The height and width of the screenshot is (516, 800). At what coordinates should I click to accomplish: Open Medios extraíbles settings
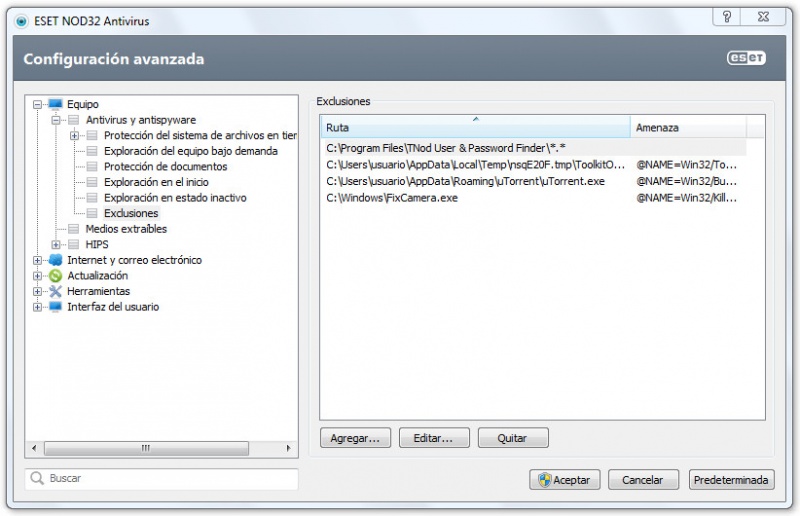pos(126,229)
